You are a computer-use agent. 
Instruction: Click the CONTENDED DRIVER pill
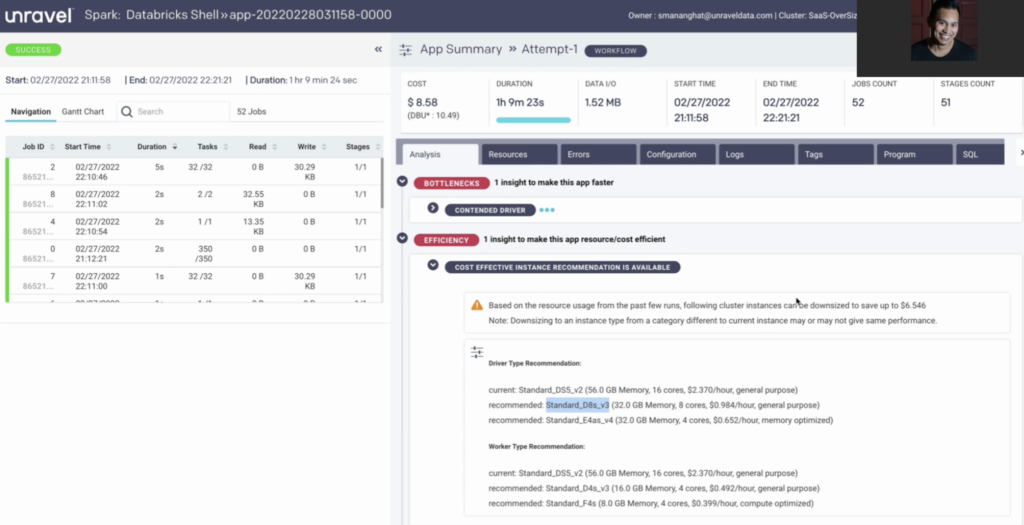(x=490, y=210)
